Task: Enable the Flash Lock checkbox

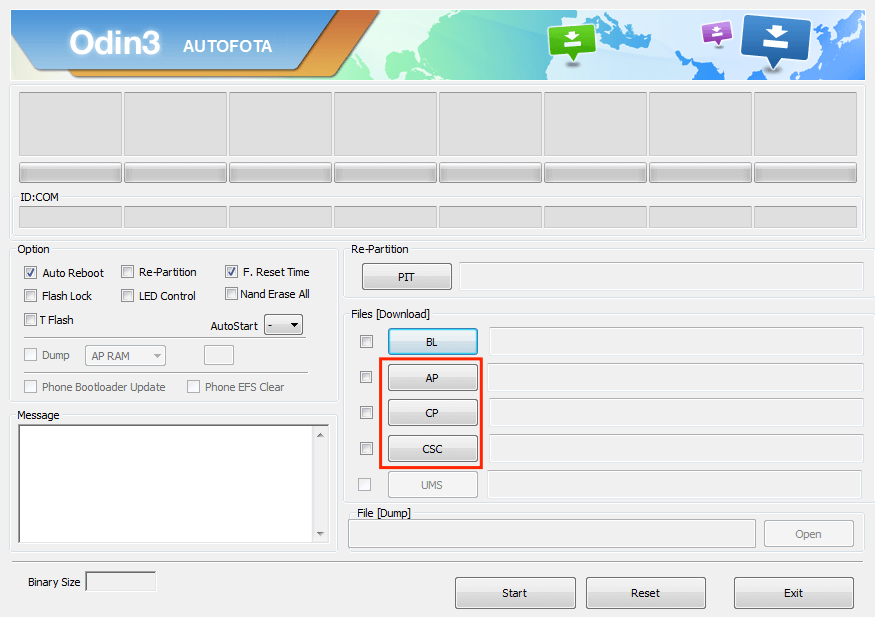Action: 30,296
